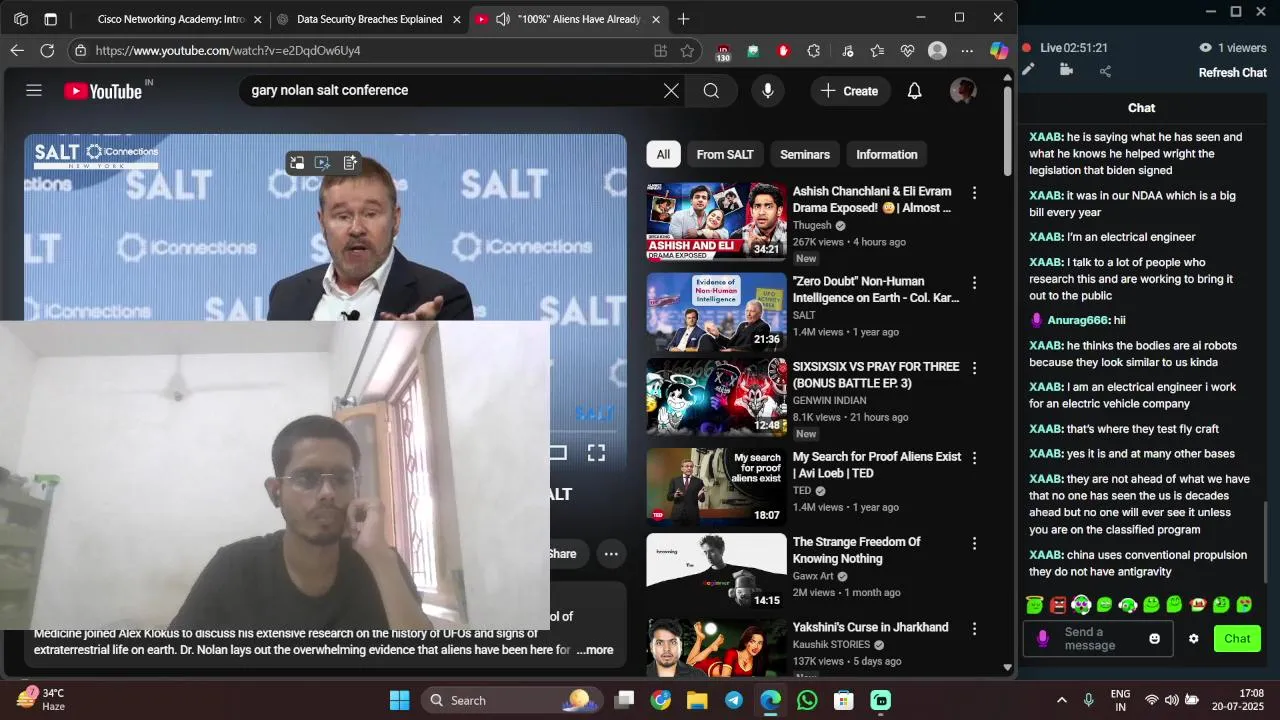
Task: Switch to Data Security Breaches Explained tab
Action: pyautogui.click(x=369, y=19)
